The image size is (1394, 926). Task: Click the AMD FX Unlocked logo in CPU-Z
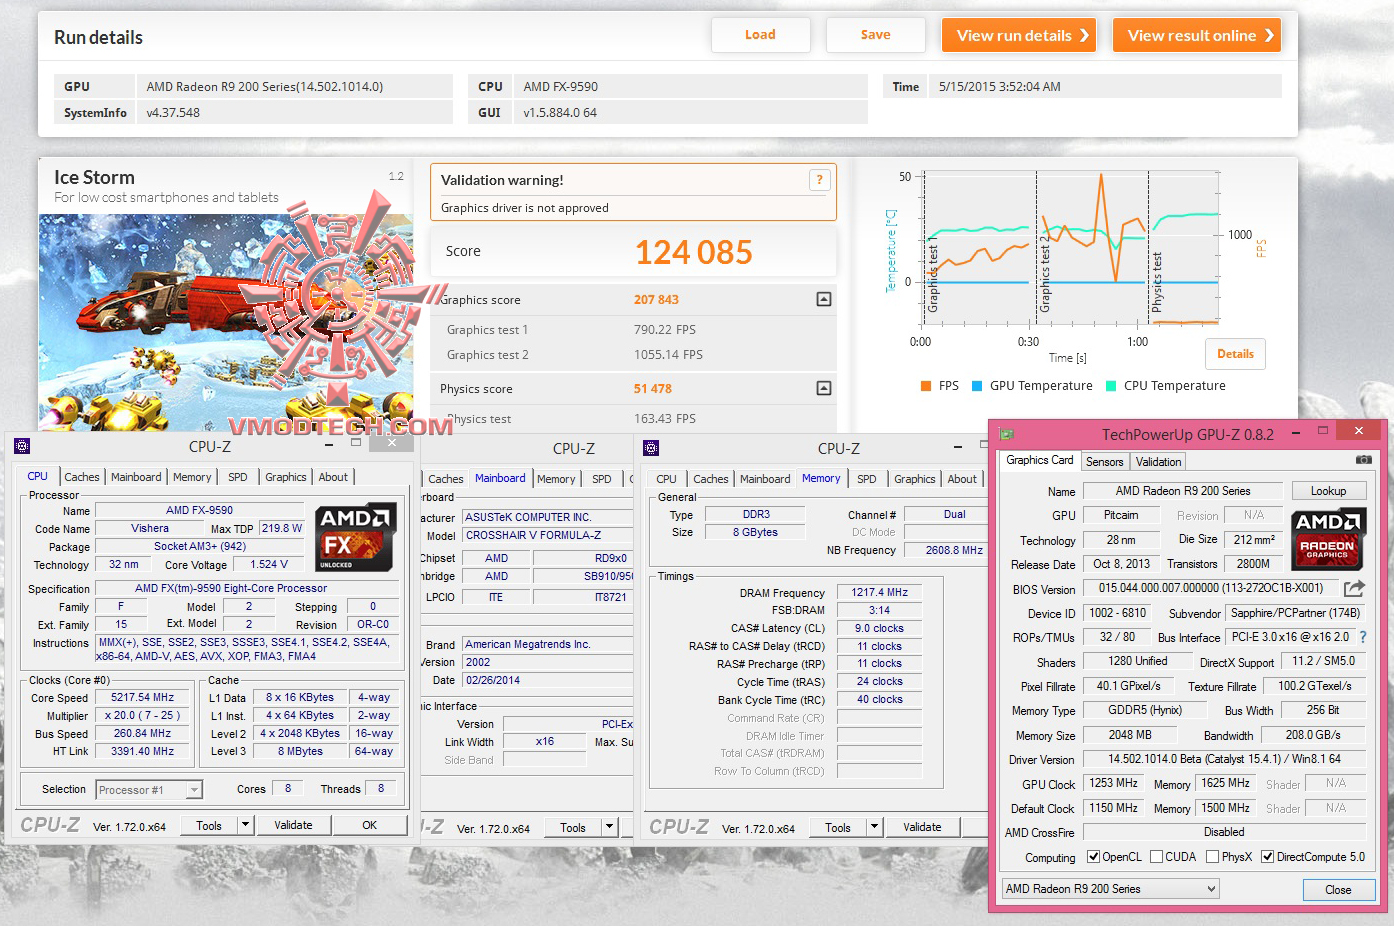[x=355, y=537]
